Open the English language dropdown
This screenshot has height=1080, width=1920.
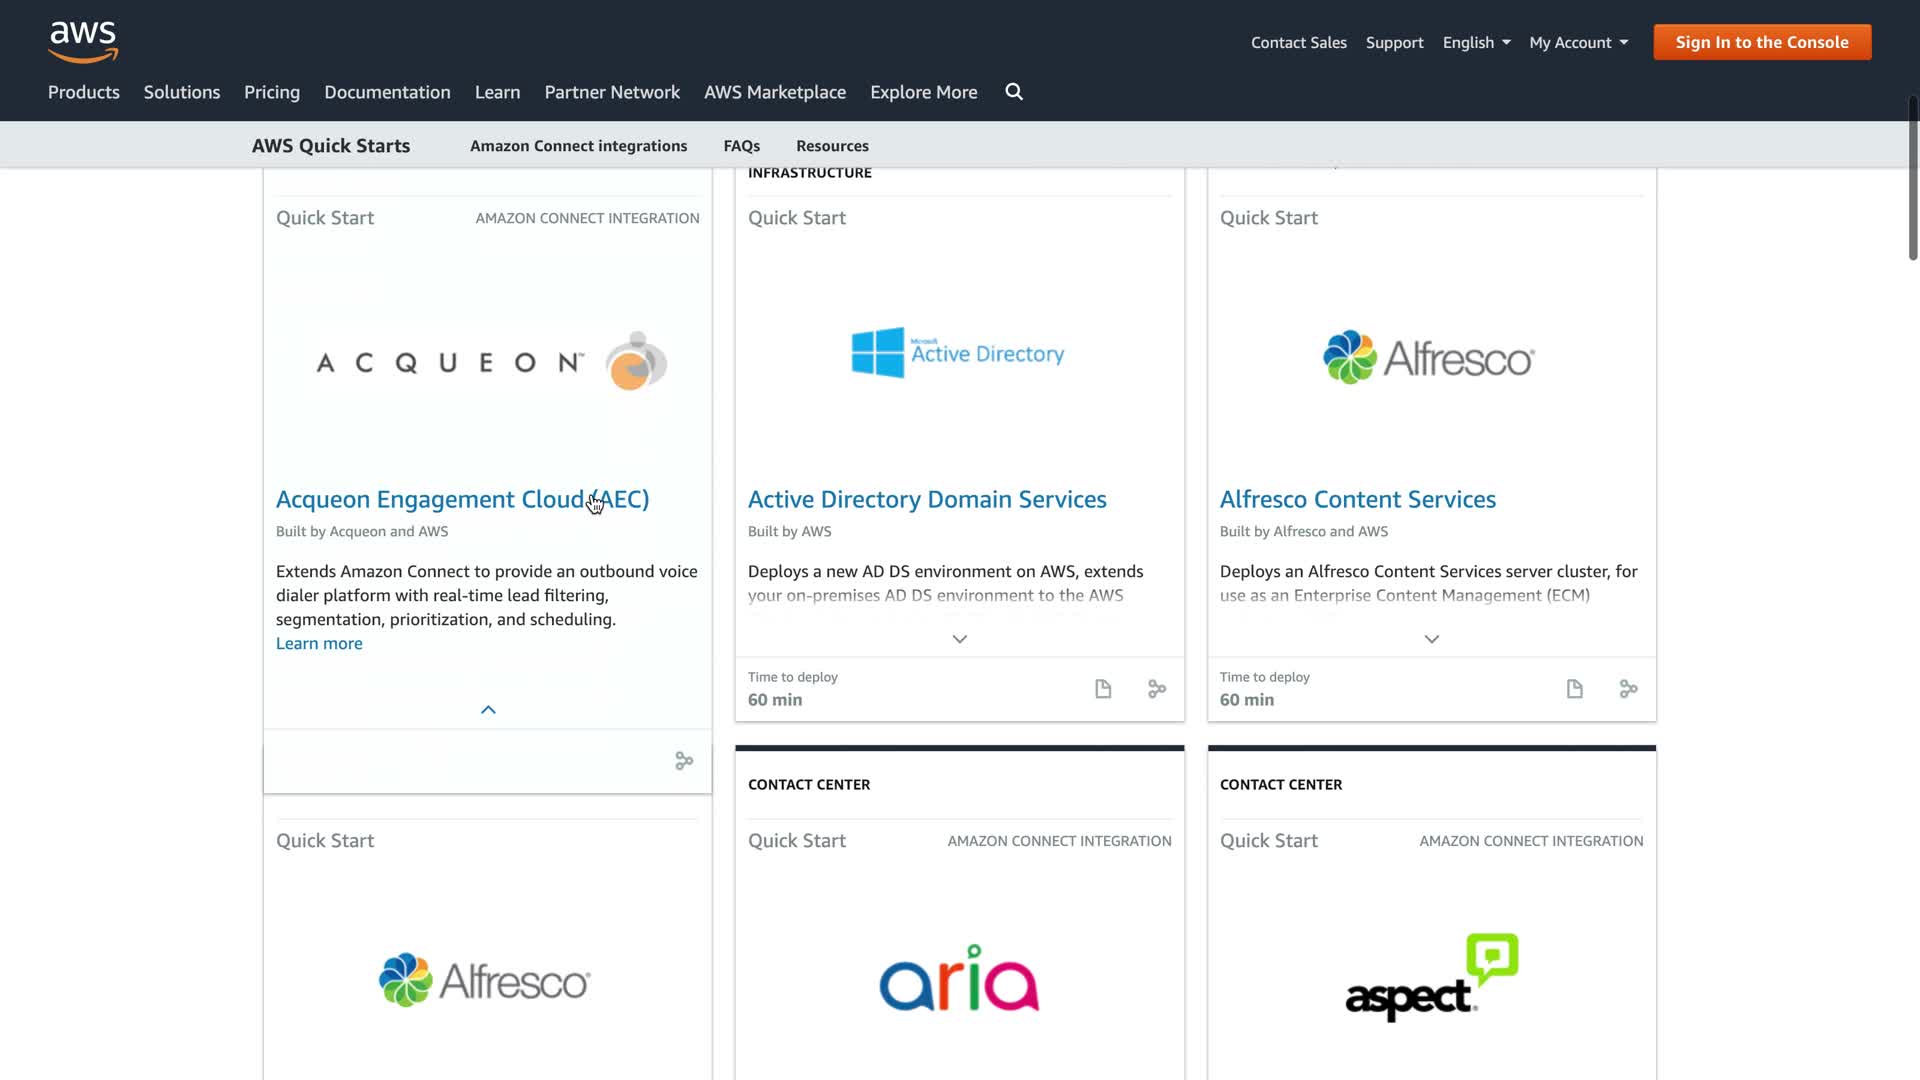point(1476,42)
